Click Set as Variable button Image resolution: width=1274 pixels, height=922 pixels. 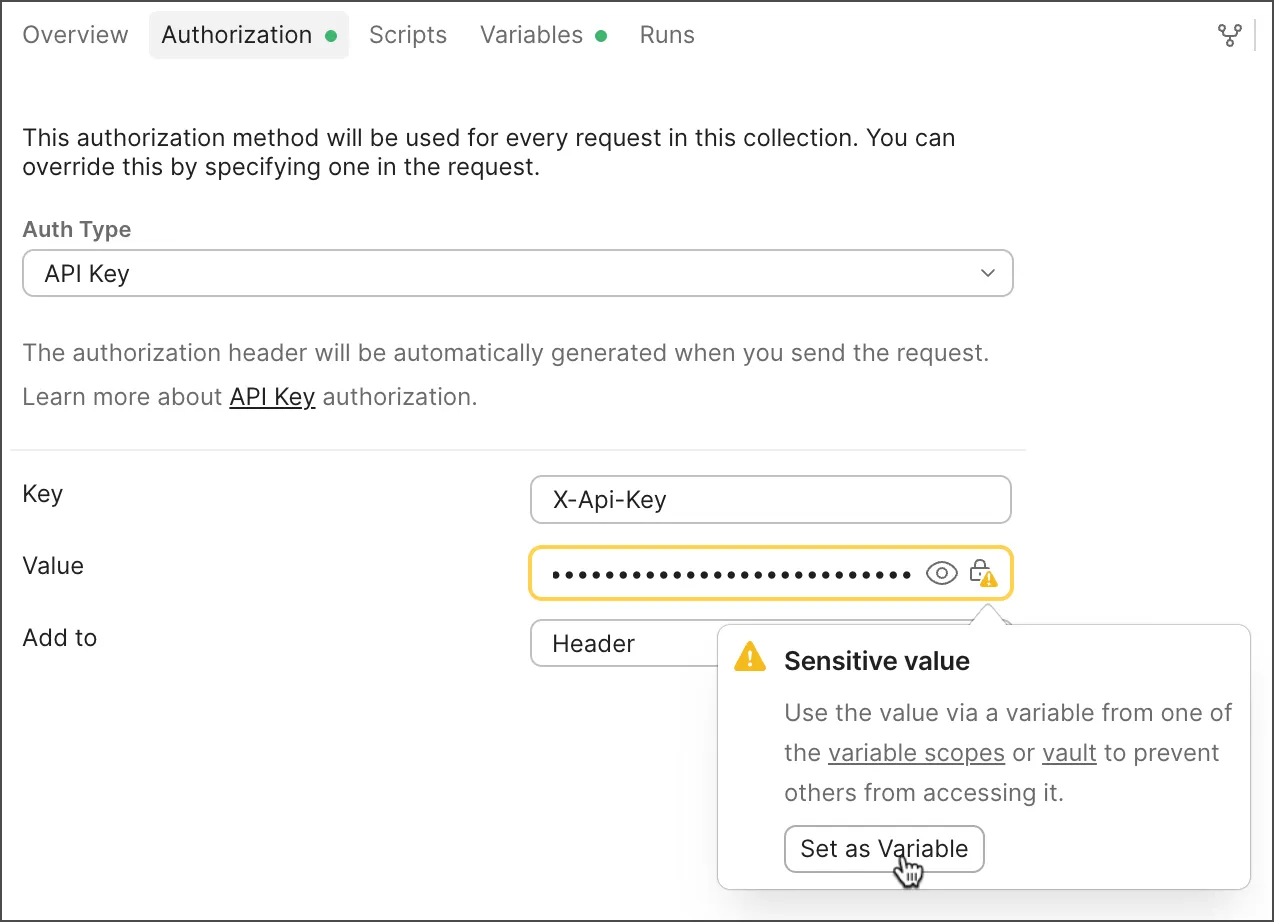click(x=884, y=848)
